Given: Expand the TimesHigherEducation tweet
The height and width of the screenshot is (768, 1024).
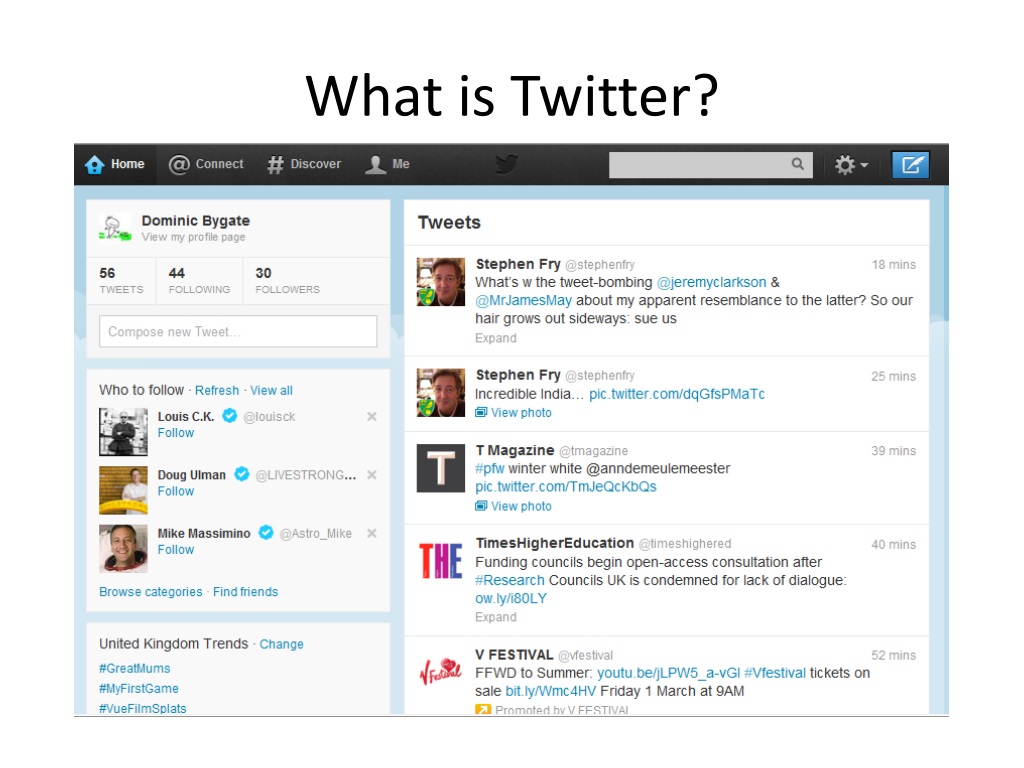Looking at the screenshot, I should point(496,617).
